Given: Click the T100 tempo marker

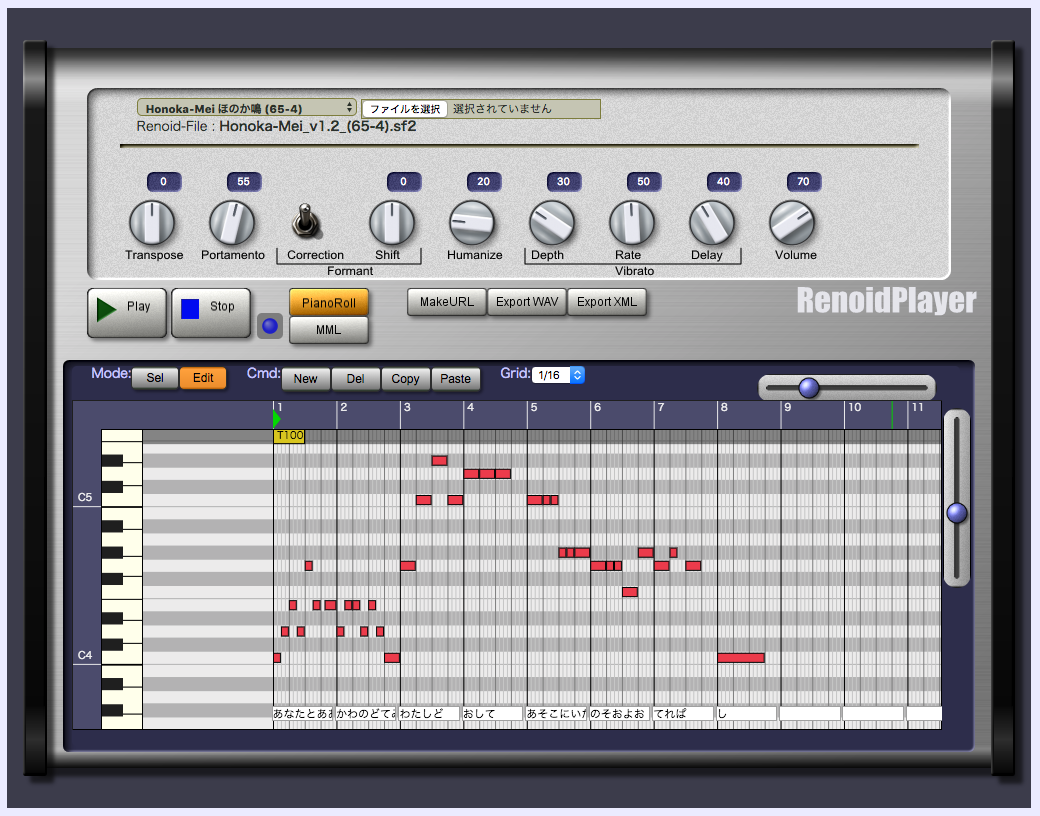Looking at the screenshot, I should [x=289, y=436].
